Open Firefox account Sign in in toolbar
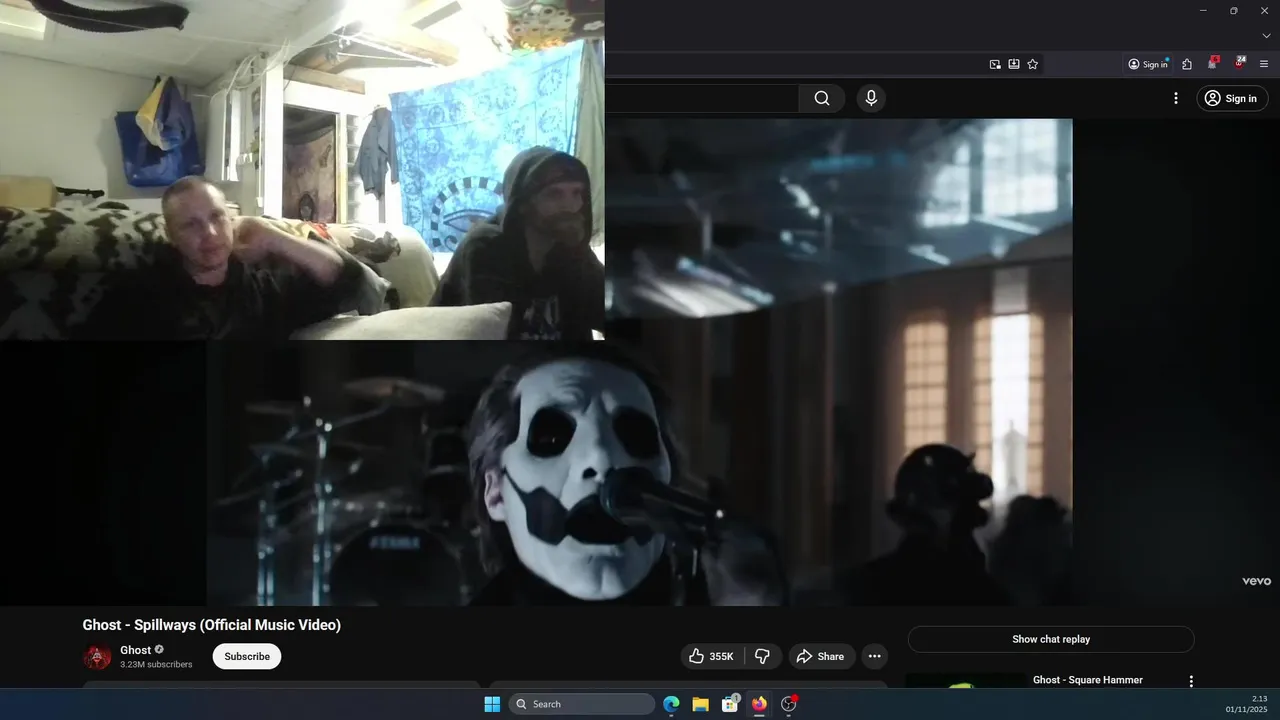This screenshot has height=720, width=1280. coord(1148,64)
